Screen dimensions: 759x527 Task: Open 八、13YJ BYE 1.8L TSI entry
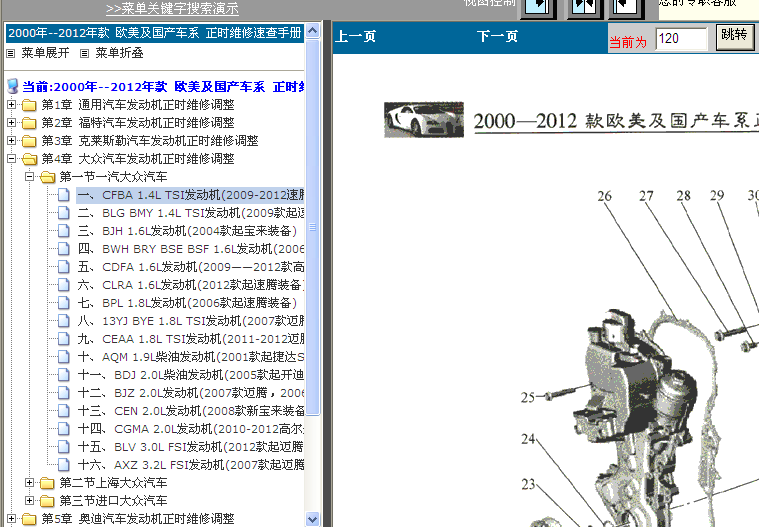point(190,321)
